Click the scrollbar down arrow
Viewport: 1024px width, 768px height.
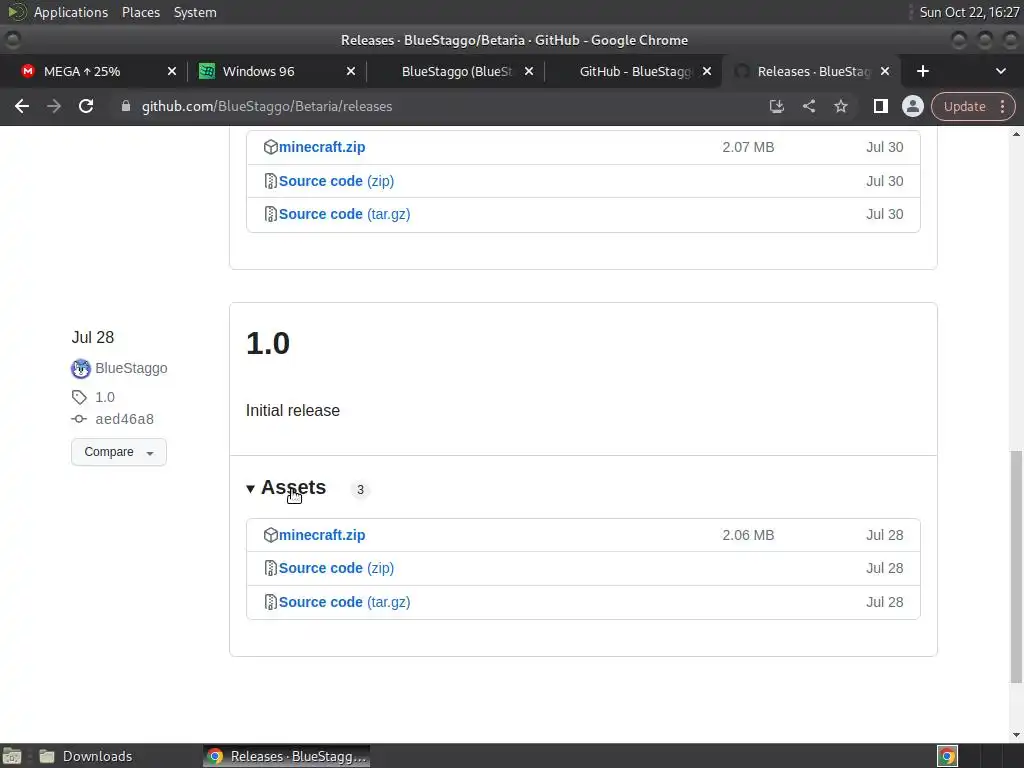pyautogui.click(x=1016, y=735)
